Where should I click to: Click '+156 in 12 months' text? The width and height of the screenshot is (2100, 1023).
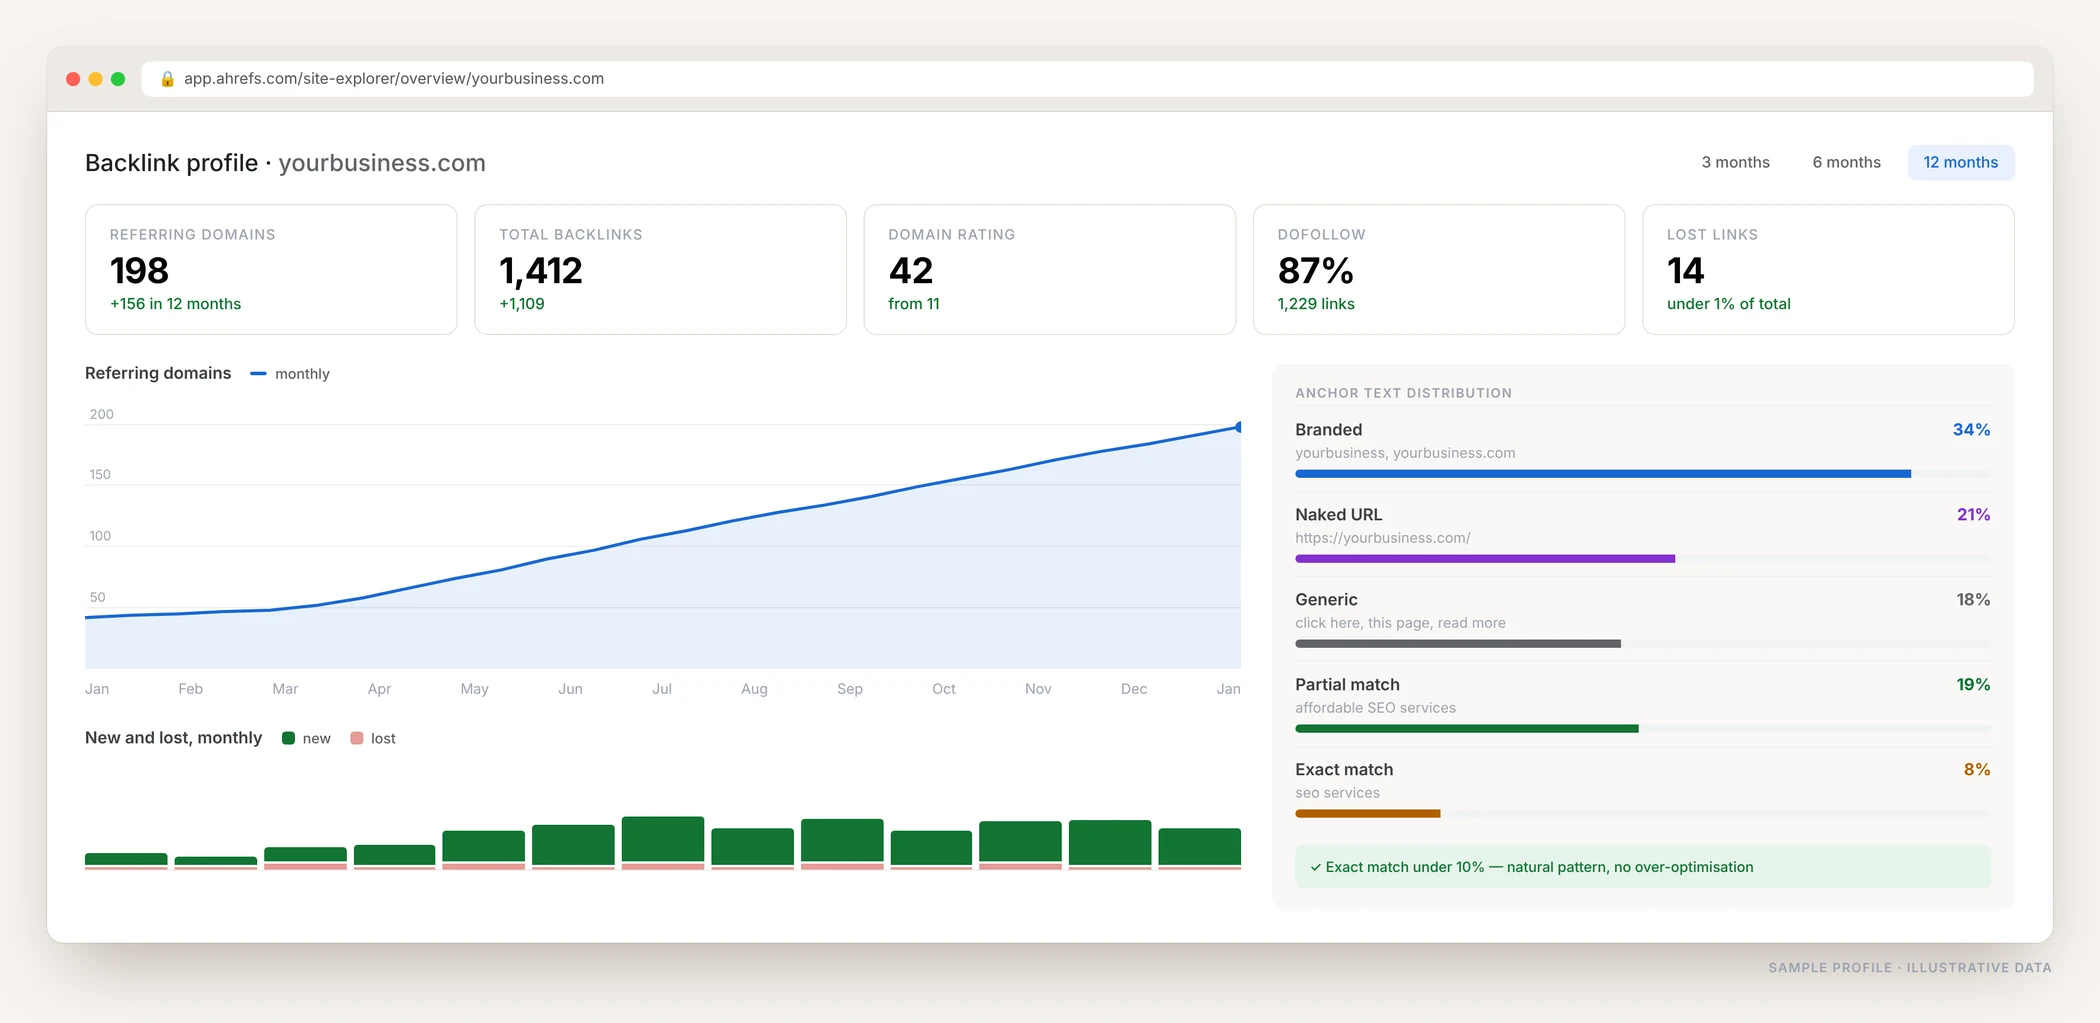[175, 304]
